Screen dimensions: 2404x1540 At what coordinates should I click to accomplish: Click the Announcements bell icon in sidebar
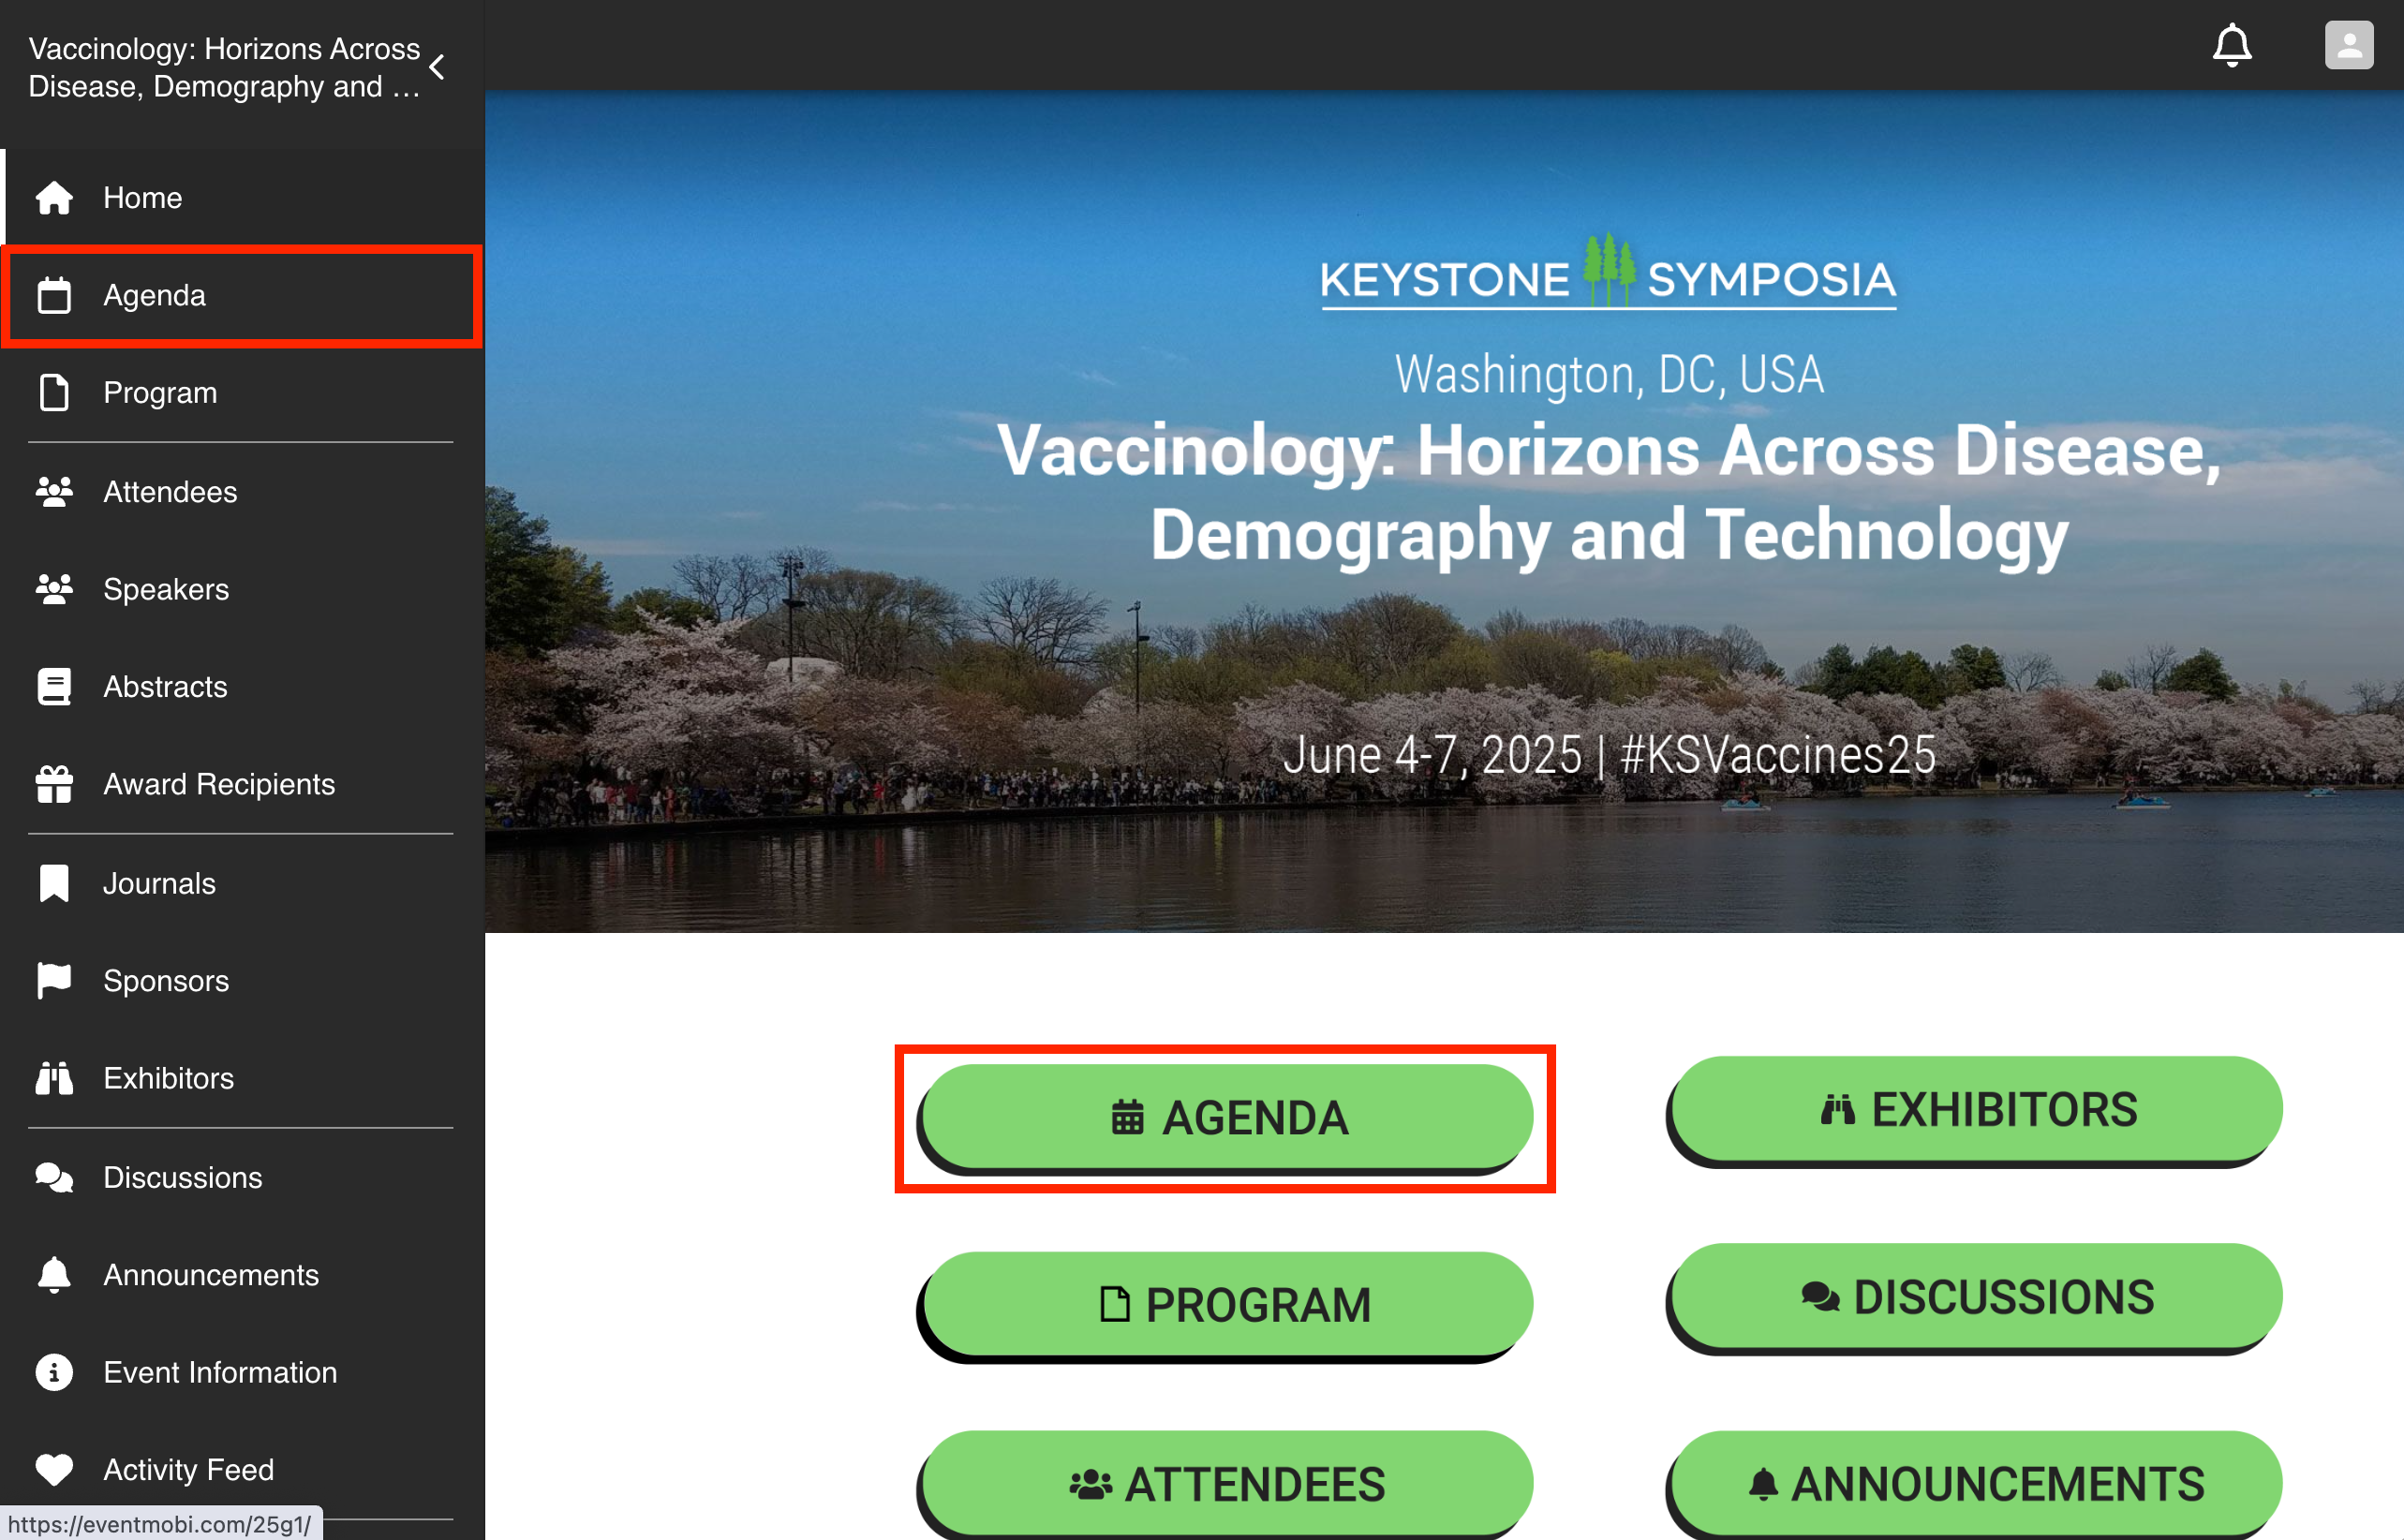point(54,1275)
